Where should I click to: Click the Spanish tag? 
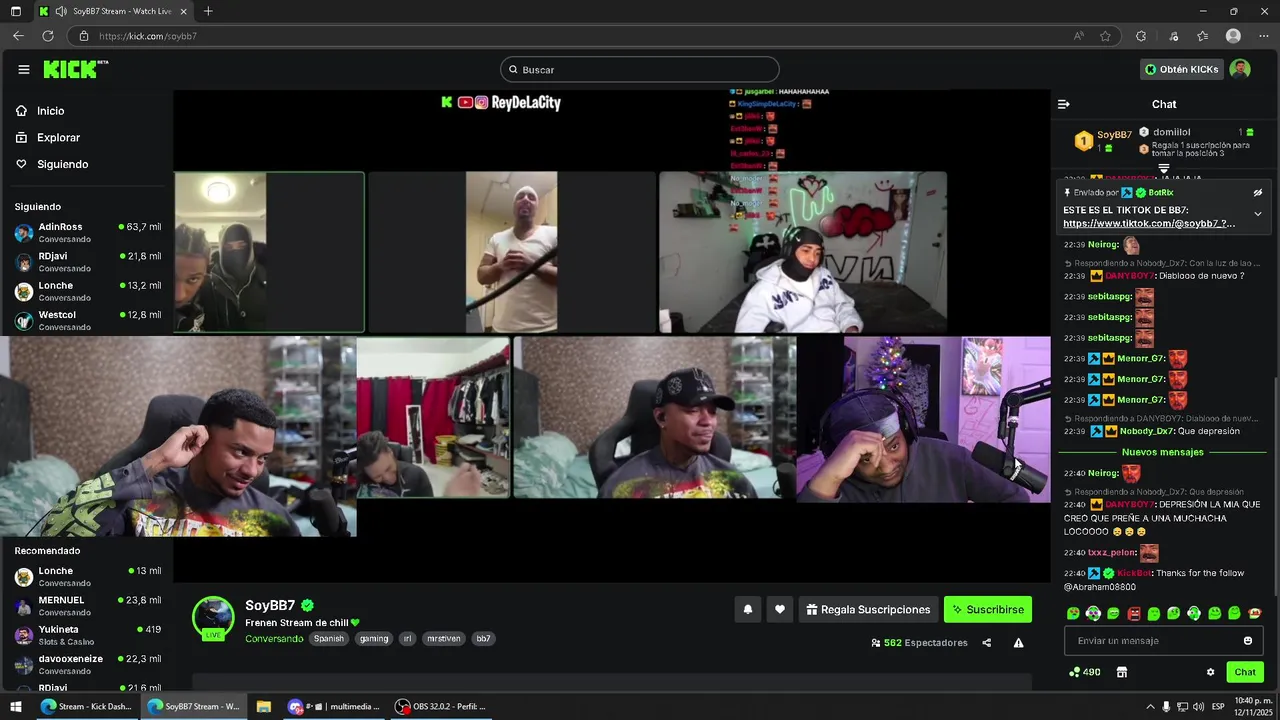coord(328,639)
